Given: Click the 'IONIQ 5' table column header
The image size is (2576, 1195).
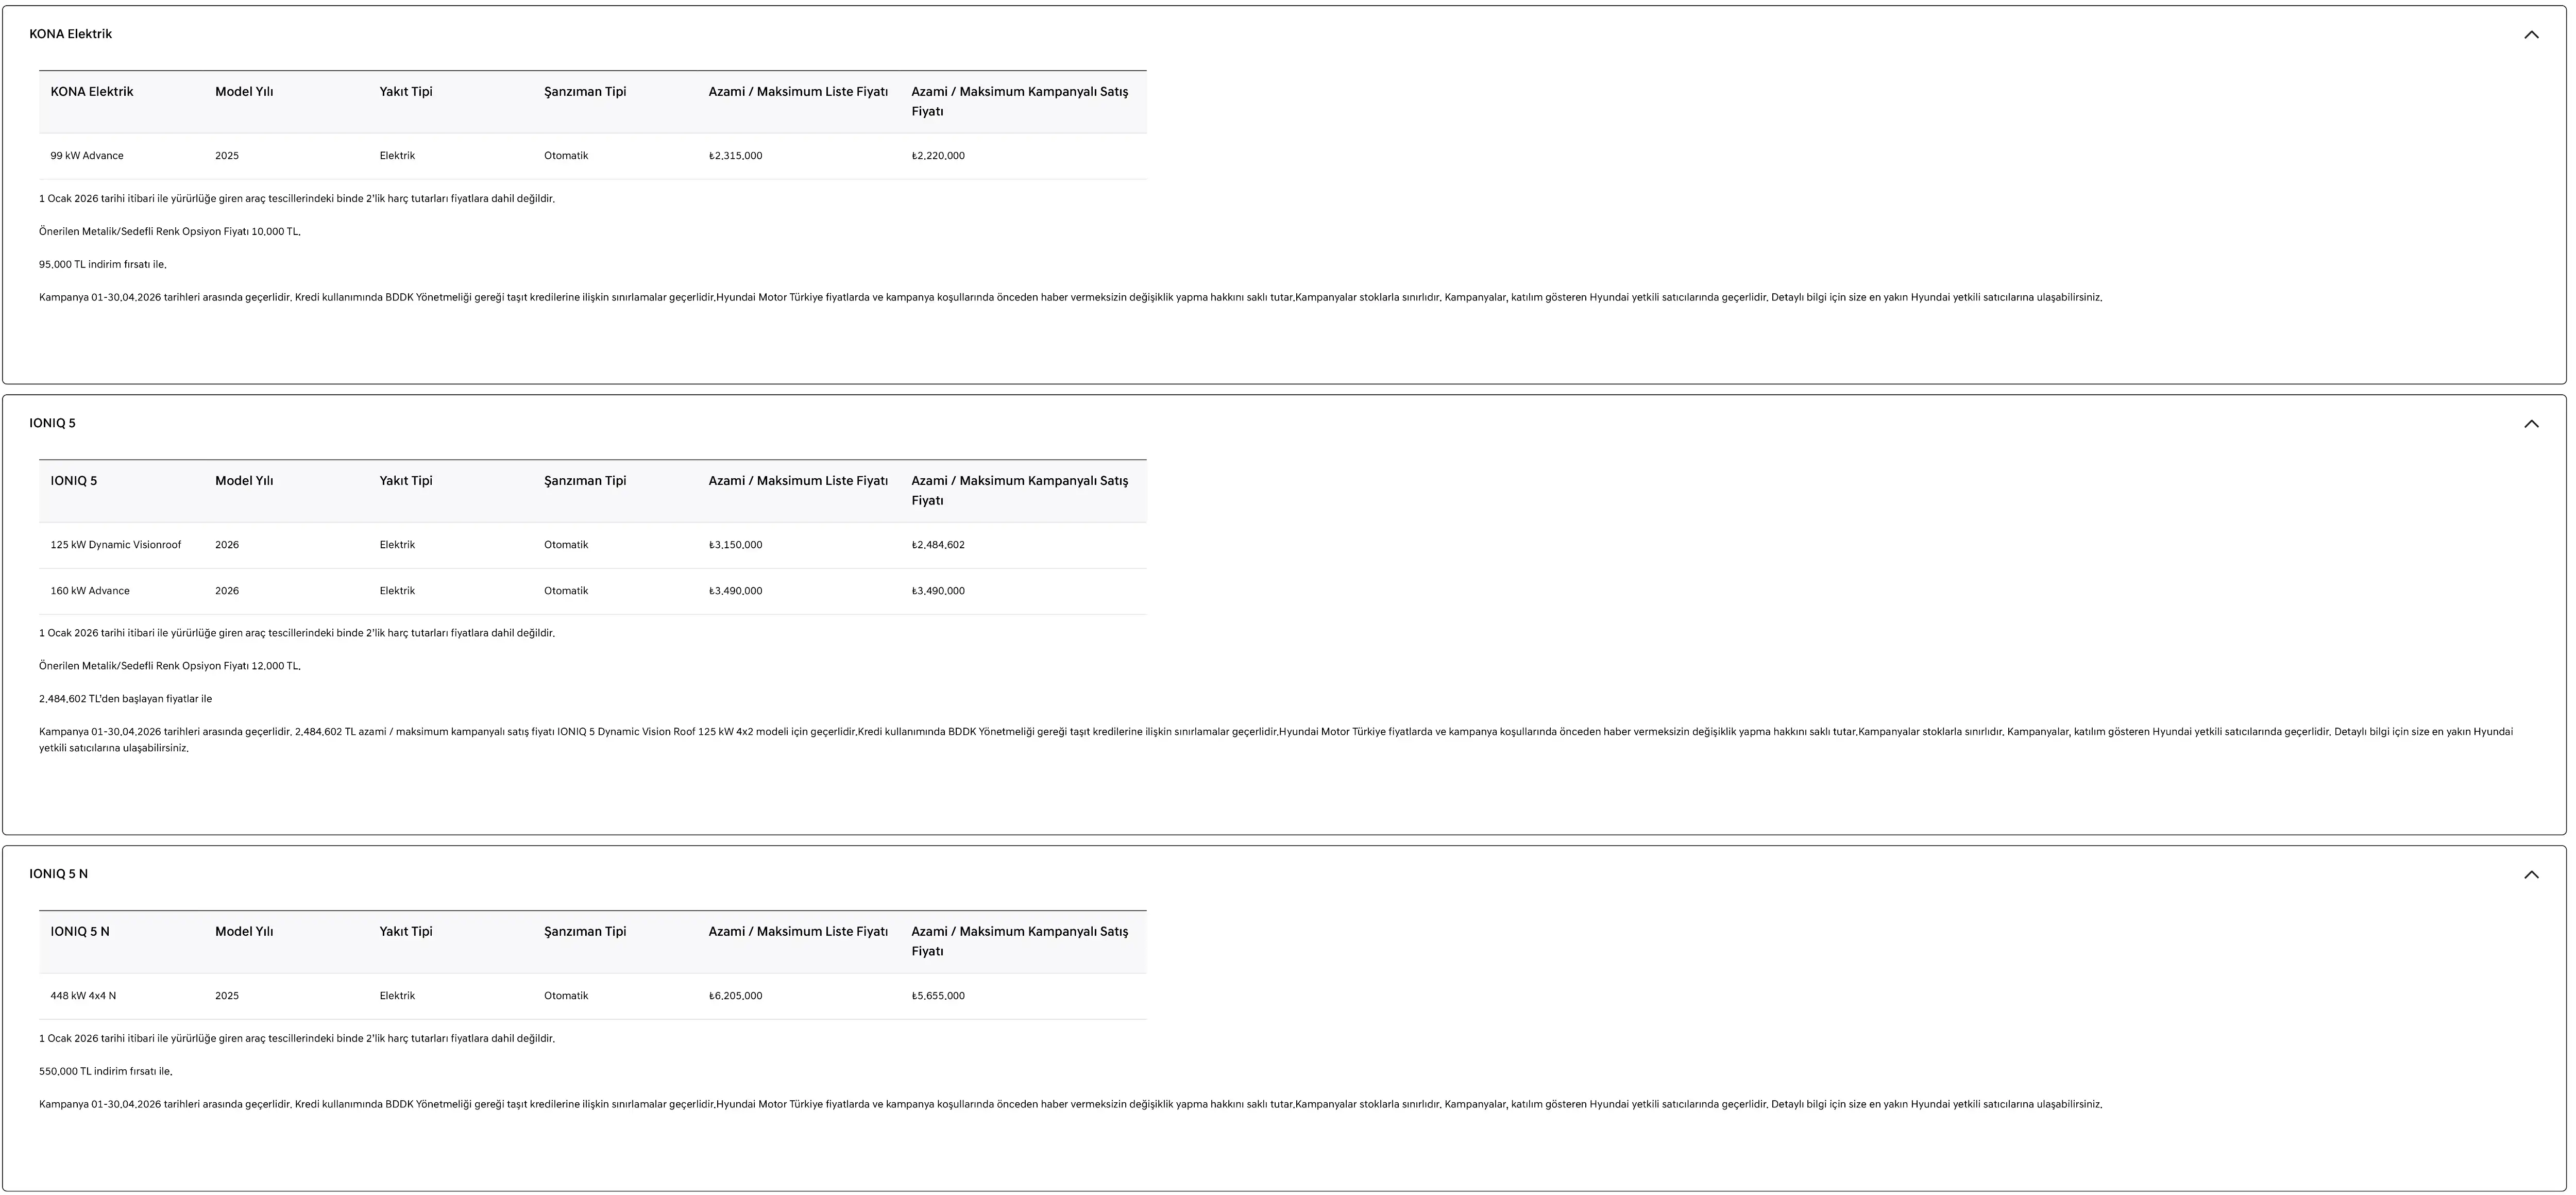Looking at the screenshot, I should pyautogui.click(x=74, y=481).
